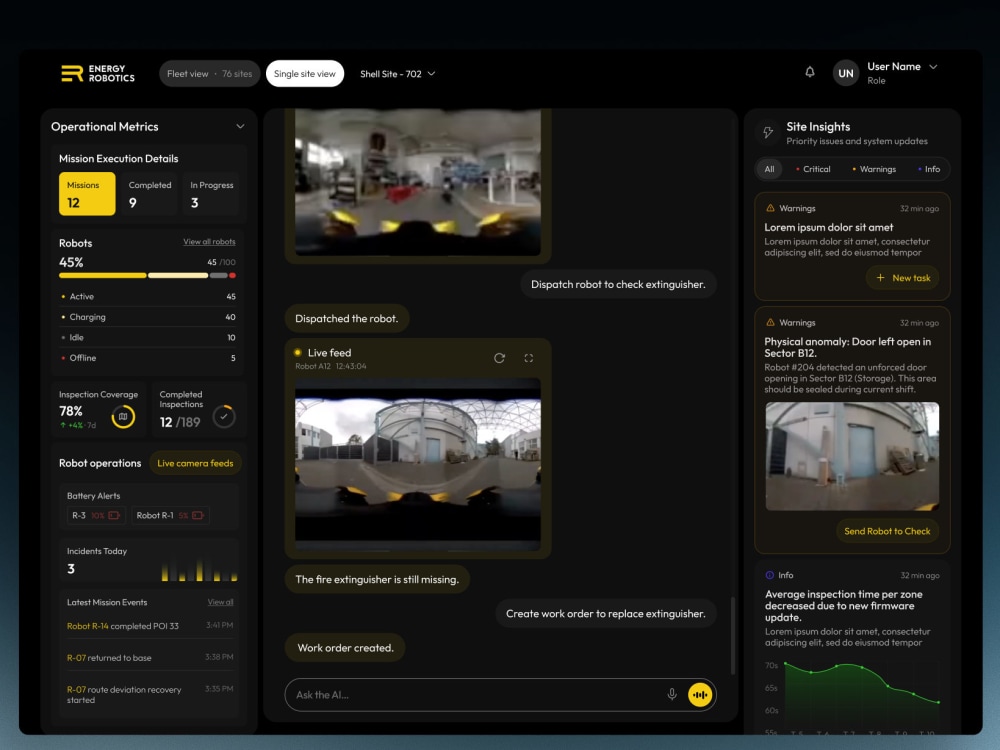Select the In Progress 3 tile
Image resolution: width=1000 pixels, height=750 pixels.
[x=211, y=194]
